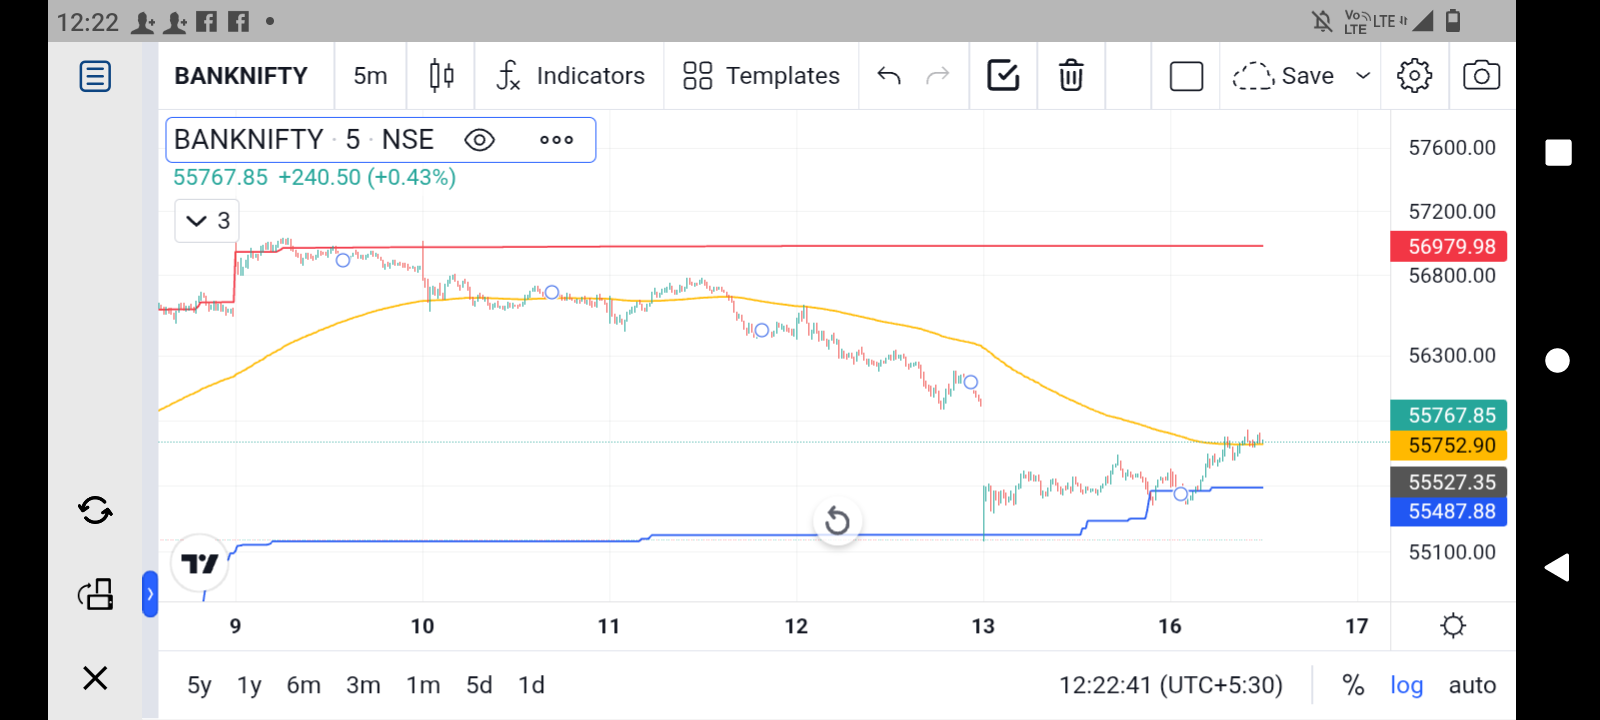This screenshot has width=1600, height=720.
Task: Toggle log scale mode
Action: point(1406,685)
